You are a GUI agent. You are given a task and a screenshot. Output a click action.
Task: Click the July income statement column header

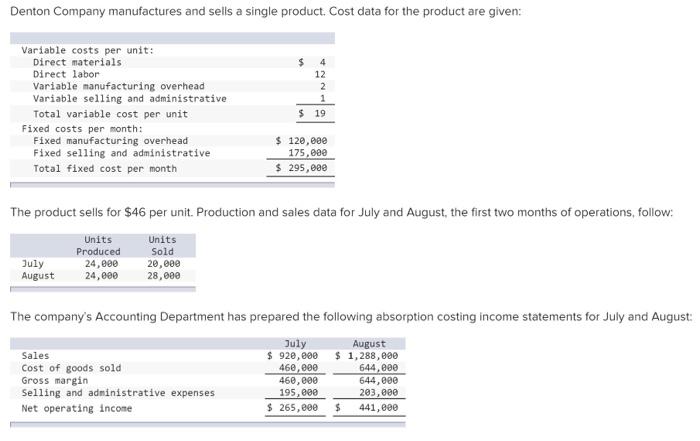[x=295, y=344]
